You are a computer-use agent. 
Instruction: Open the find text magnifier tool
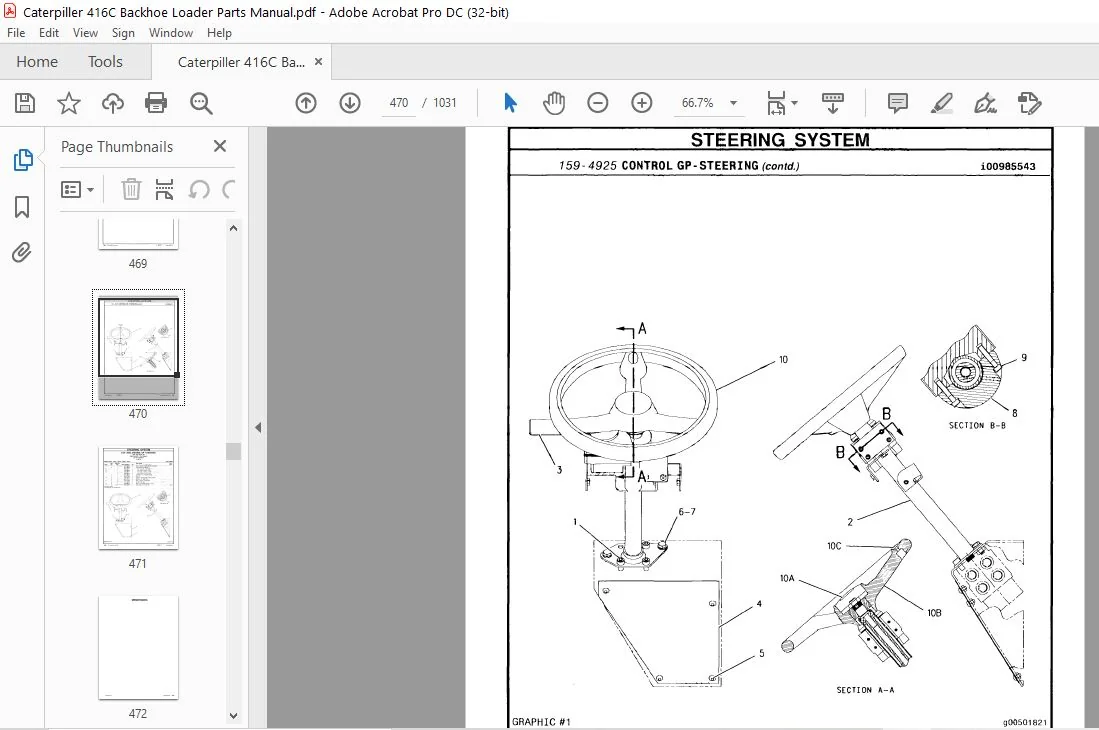201,103
